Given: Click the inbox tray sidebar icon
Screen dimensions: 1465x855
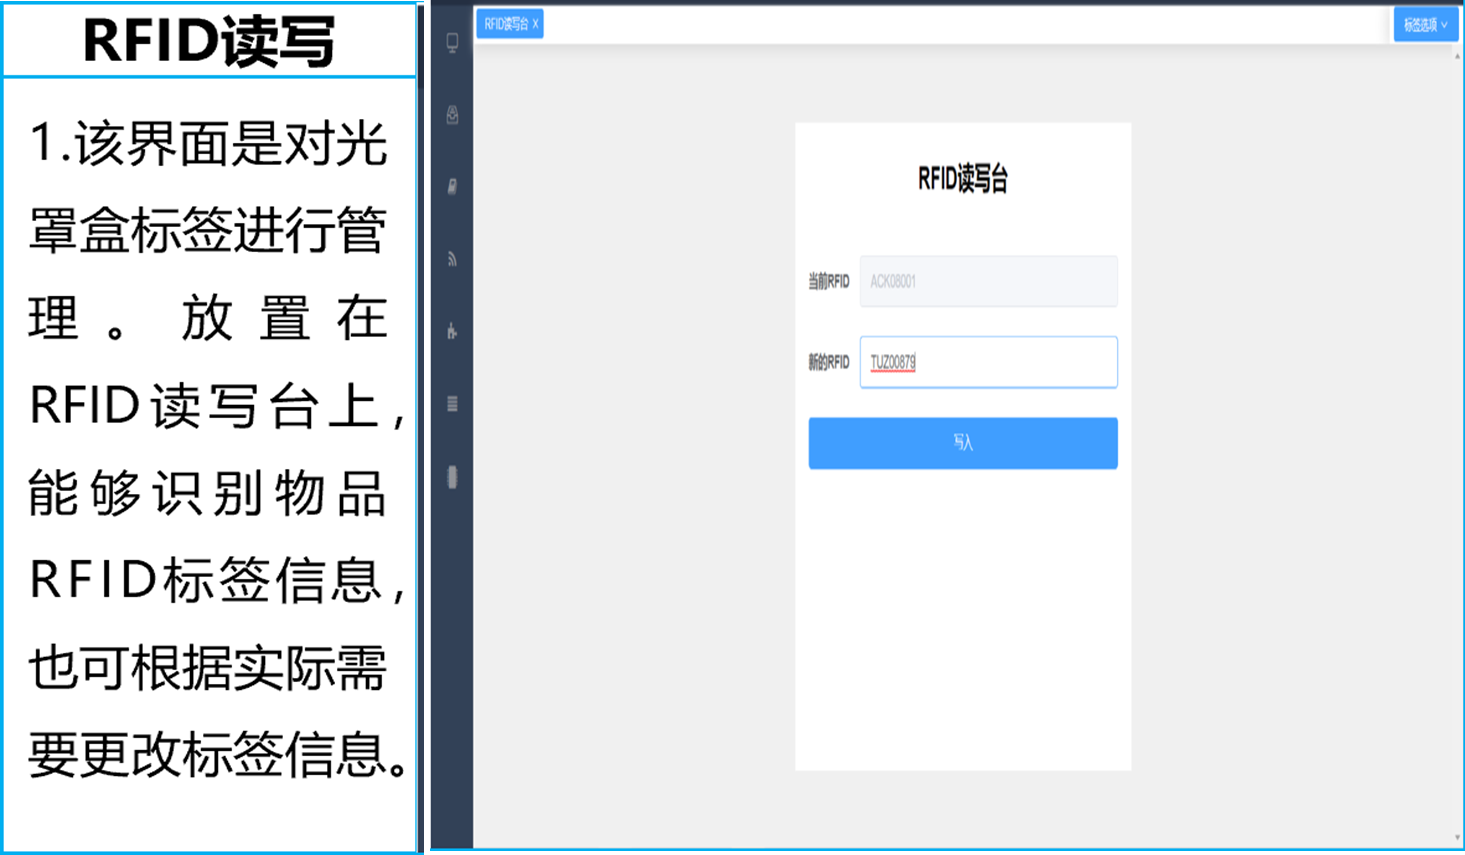Looking at the screenshot, I should [452, 115].
